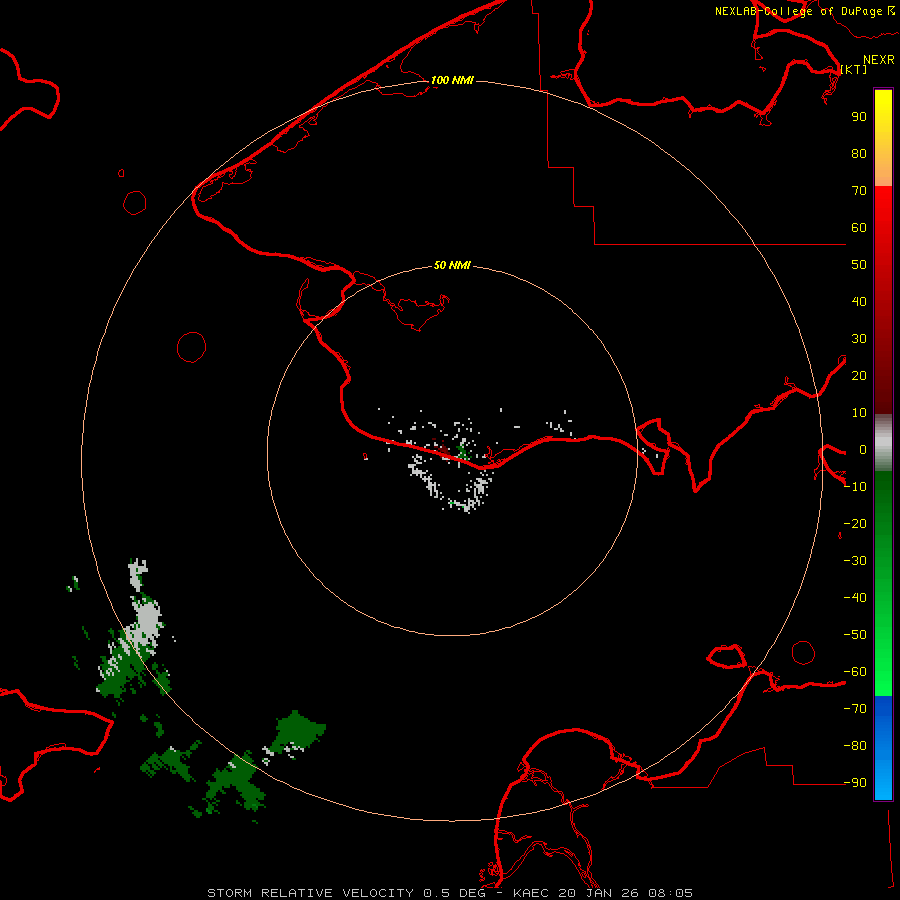
Task: Click the -90 value on the velocity scale
Action: coord(855,783)
